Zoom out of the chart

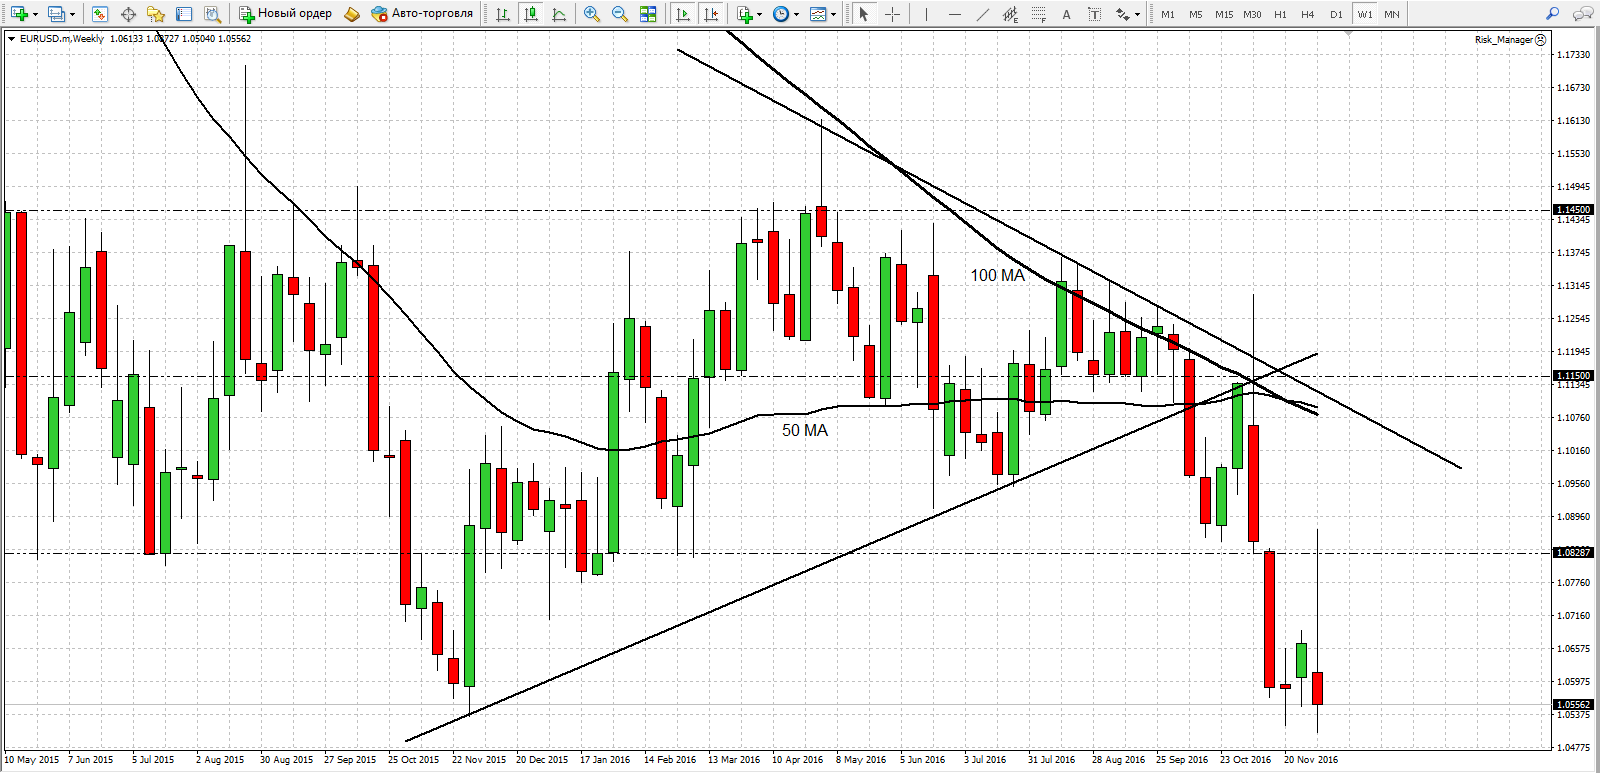click(x=620, y=14)
